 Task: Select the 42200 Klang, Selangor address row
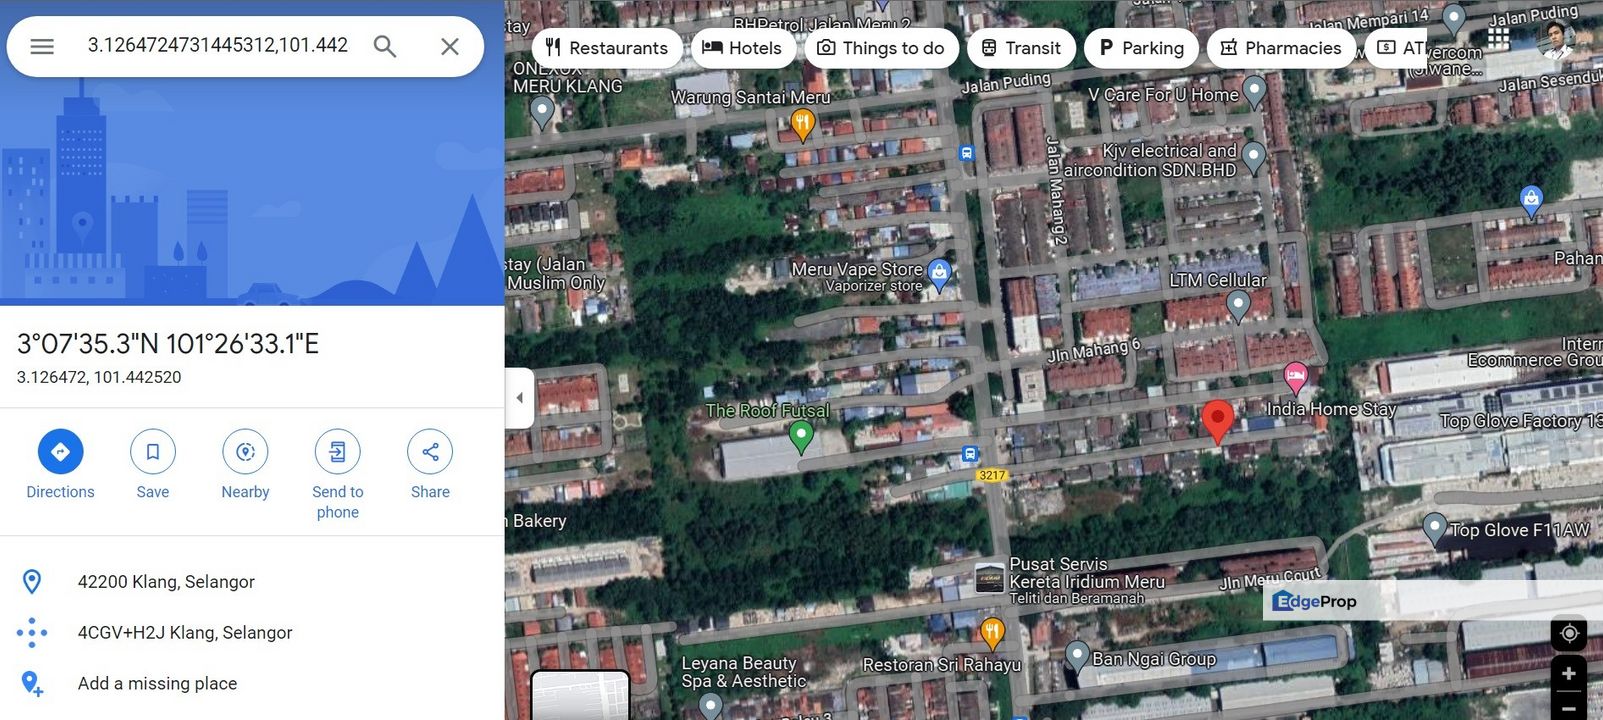252,582
